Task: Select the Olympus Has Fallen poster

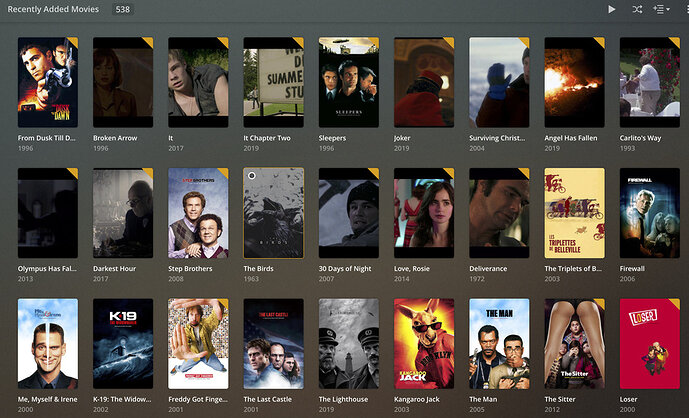Action: coord(48,213)
